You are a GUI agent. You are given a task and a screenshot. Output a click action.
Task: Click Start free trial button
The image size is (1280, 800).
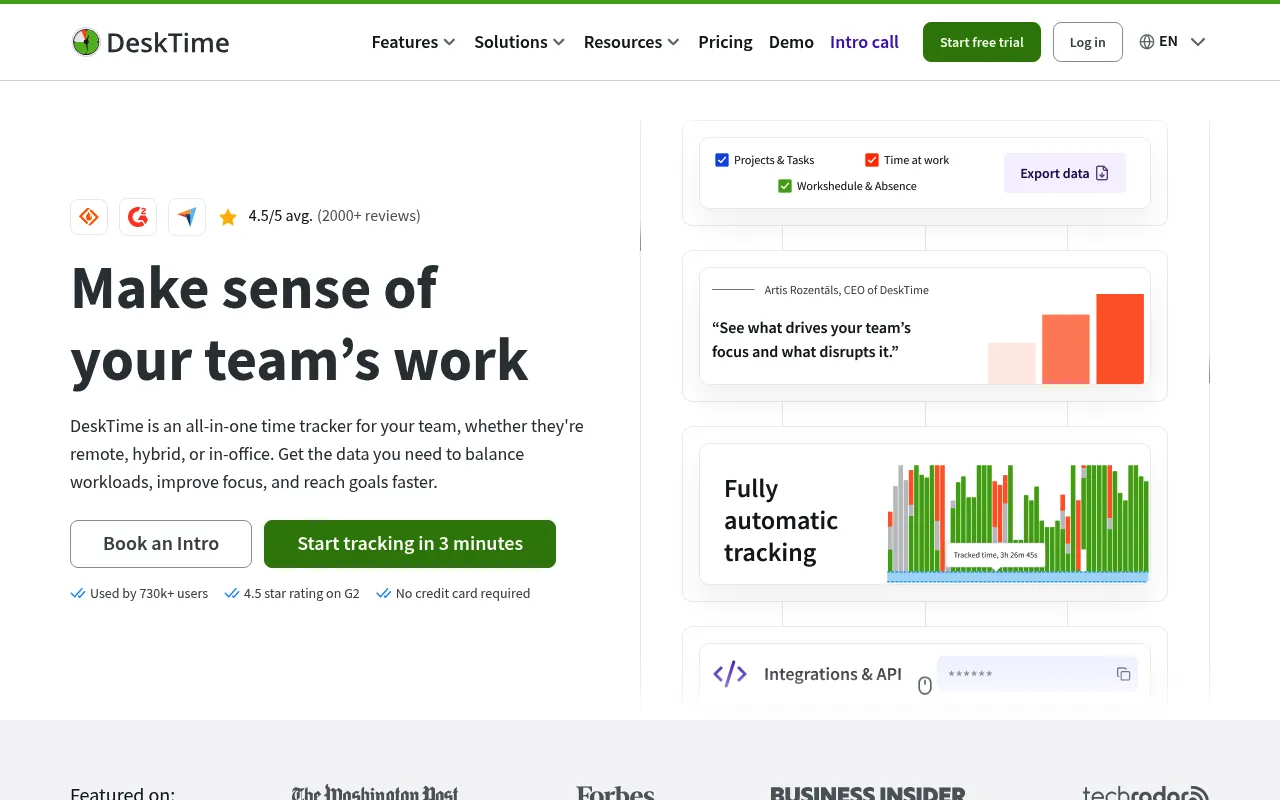tap(982, 42)
